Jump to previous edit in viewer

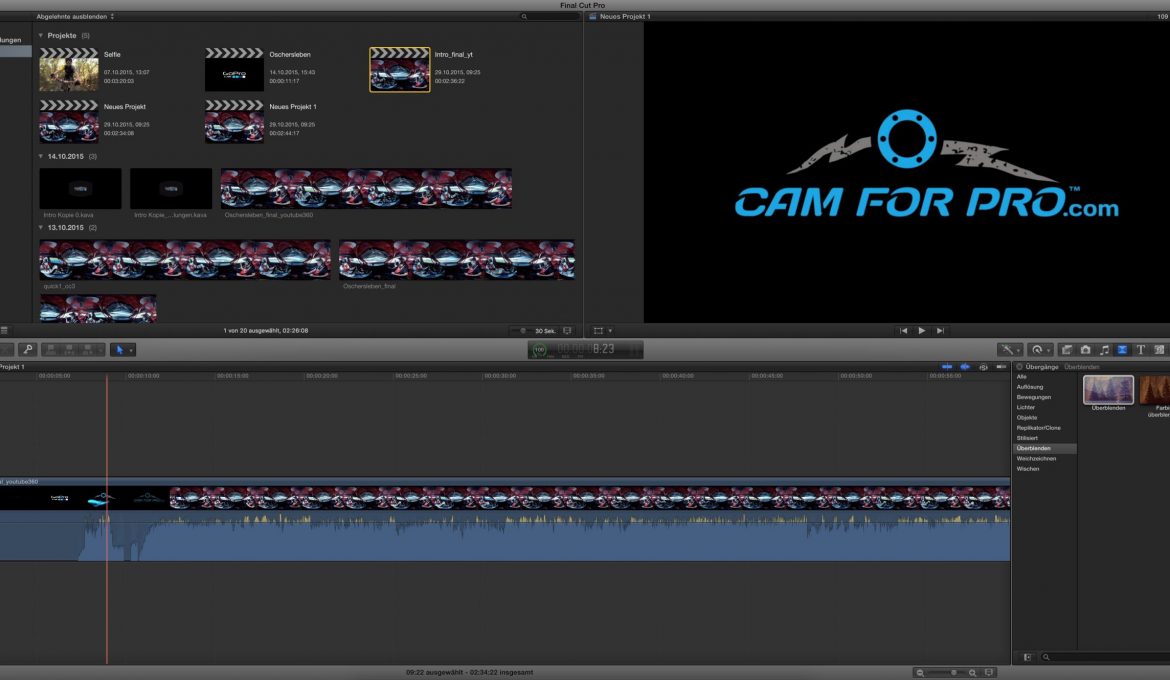903,331
